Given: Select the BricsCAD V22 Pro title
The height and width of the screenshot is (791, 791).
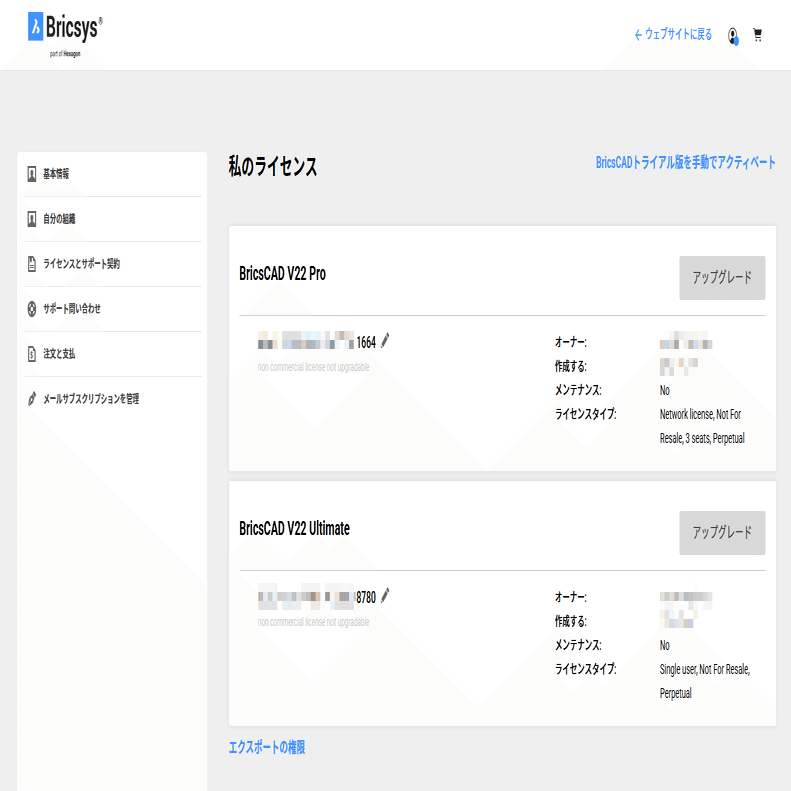Looking at the screenshot, I should coord(282,273).
